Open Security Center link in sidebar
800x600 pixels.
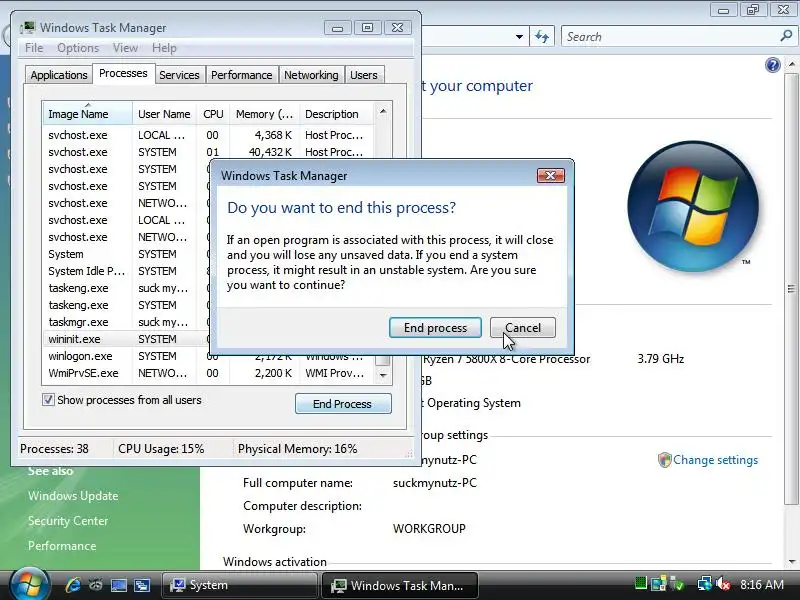[x=68, y=520]
